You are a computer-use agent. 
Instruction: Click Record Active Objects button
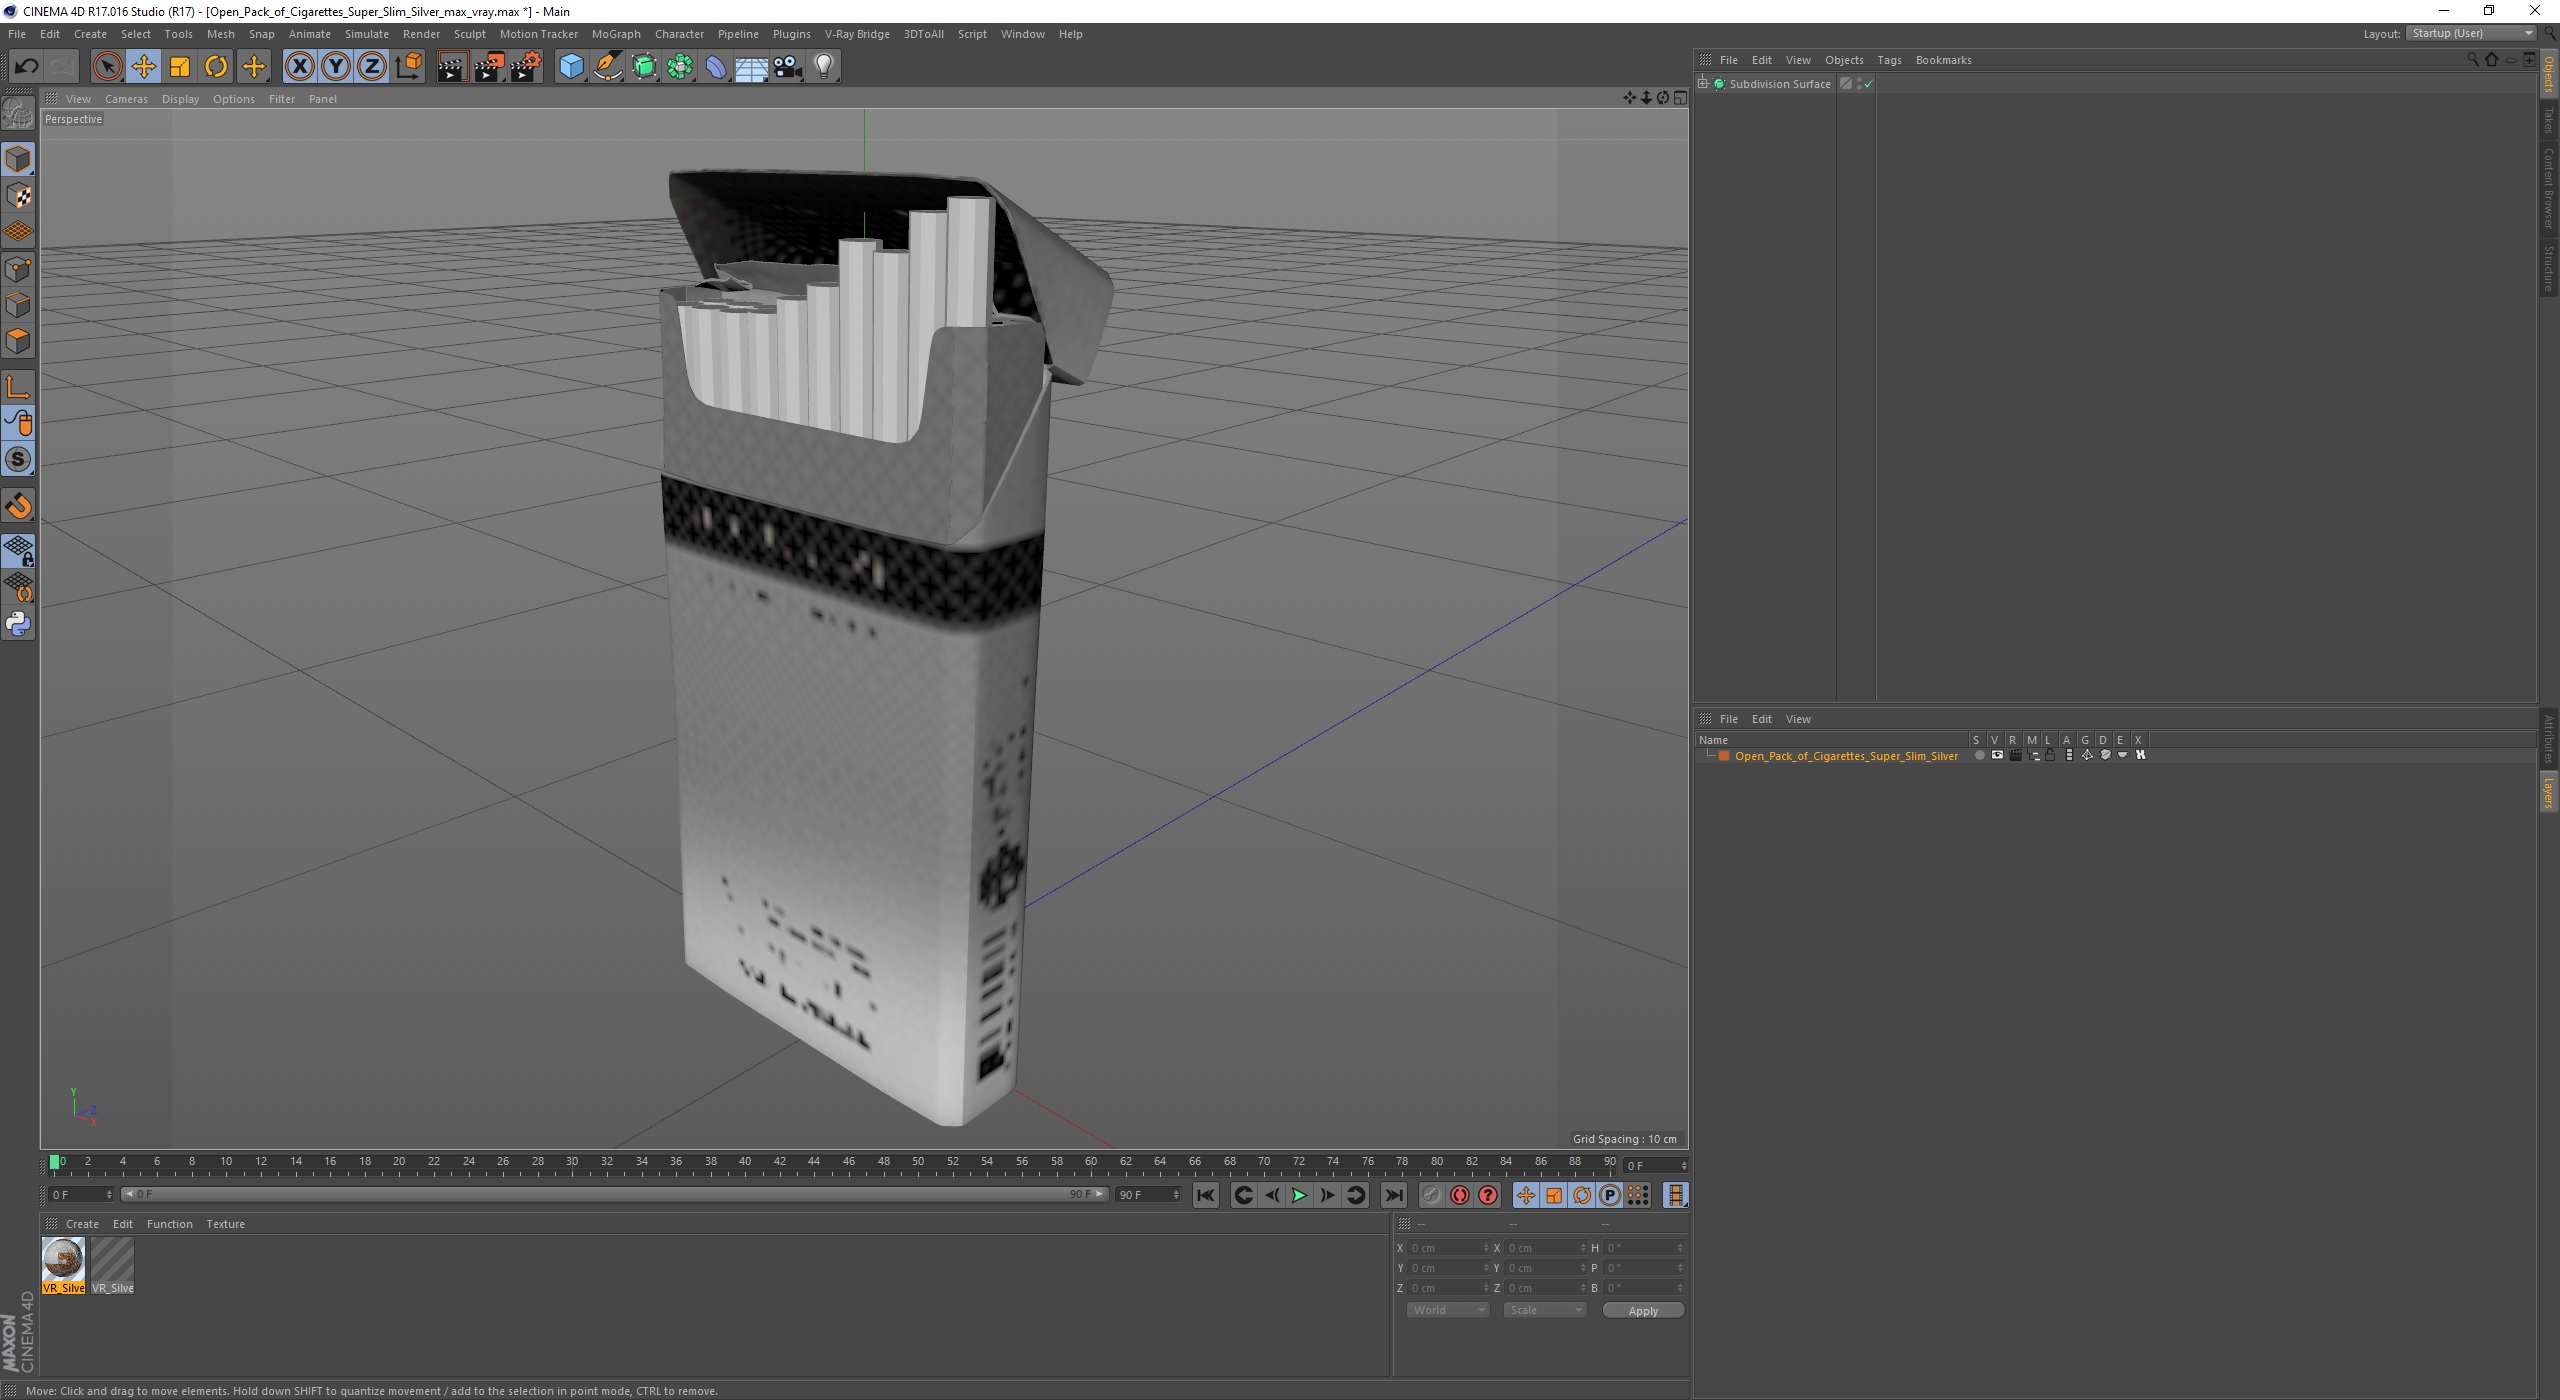pos(1432,1195)
